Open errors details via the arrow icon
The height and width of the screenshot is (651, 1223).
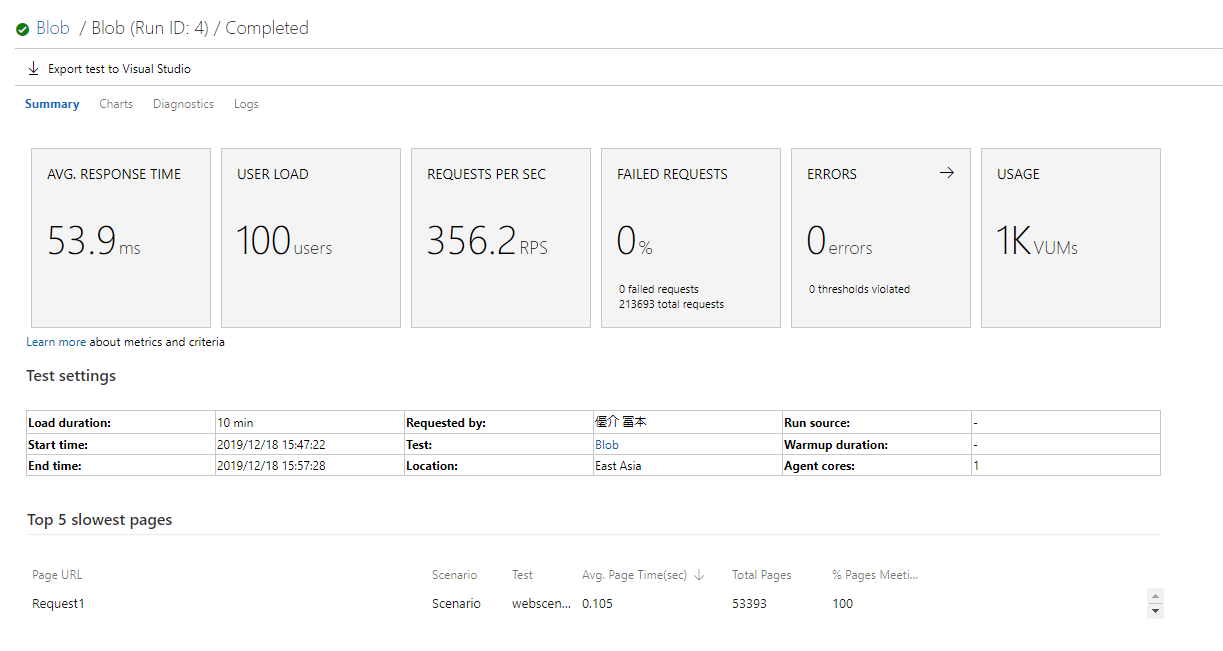[946, 173]
